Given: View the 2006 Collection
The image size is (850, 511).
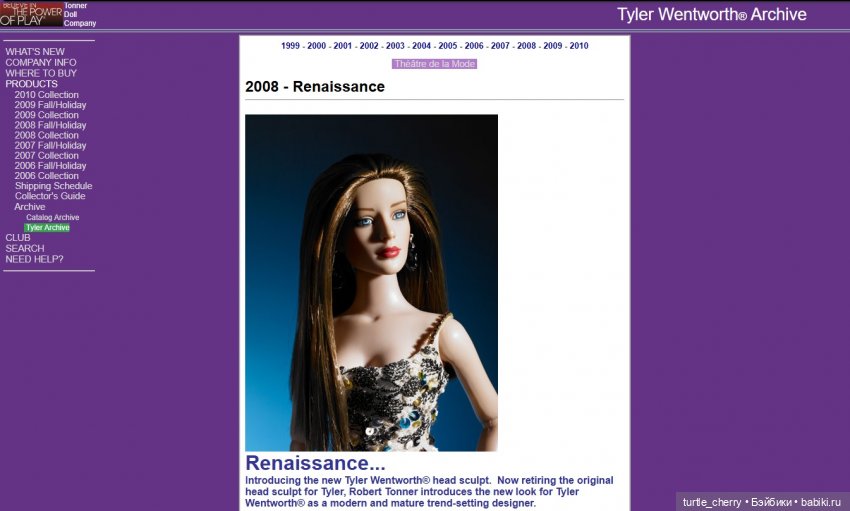Looking at the screenshot, I should (x=47, y=176).
